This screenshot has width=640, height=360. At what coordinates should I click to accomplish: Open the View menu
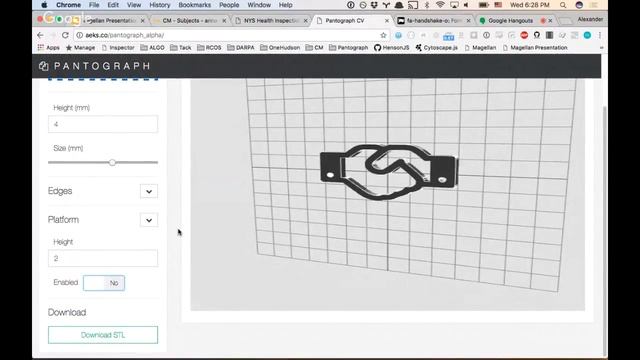pos(134,5)
